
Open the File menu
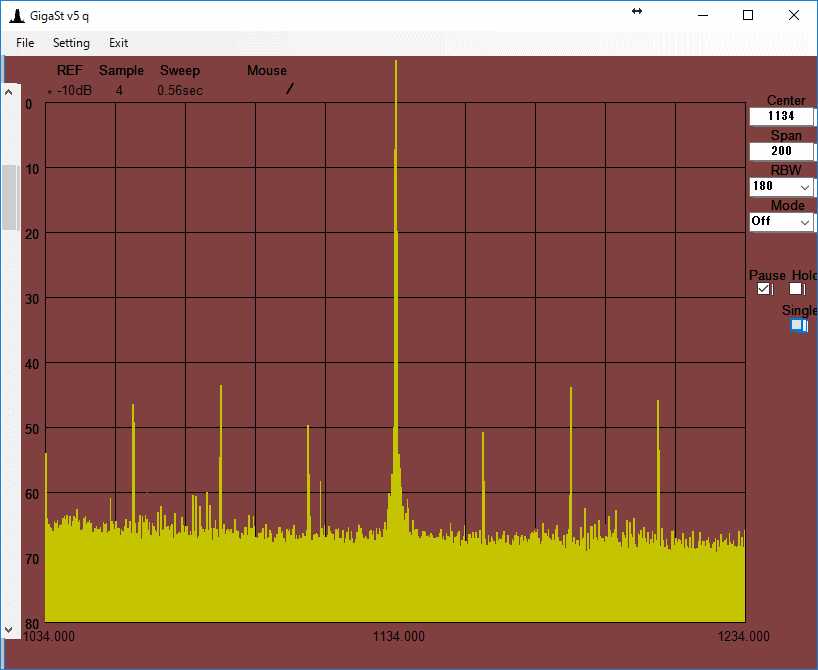(x=25, y=43)
